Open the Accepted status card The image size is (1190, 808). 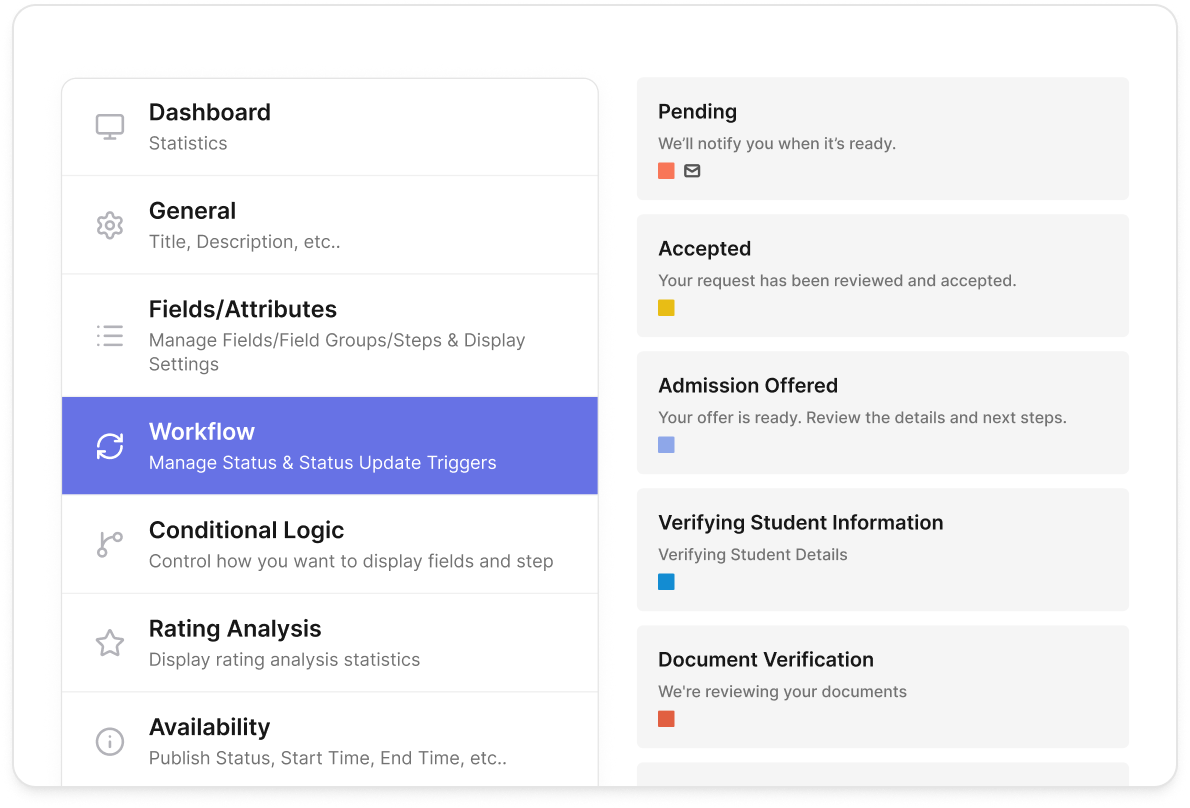pos(883,276)
